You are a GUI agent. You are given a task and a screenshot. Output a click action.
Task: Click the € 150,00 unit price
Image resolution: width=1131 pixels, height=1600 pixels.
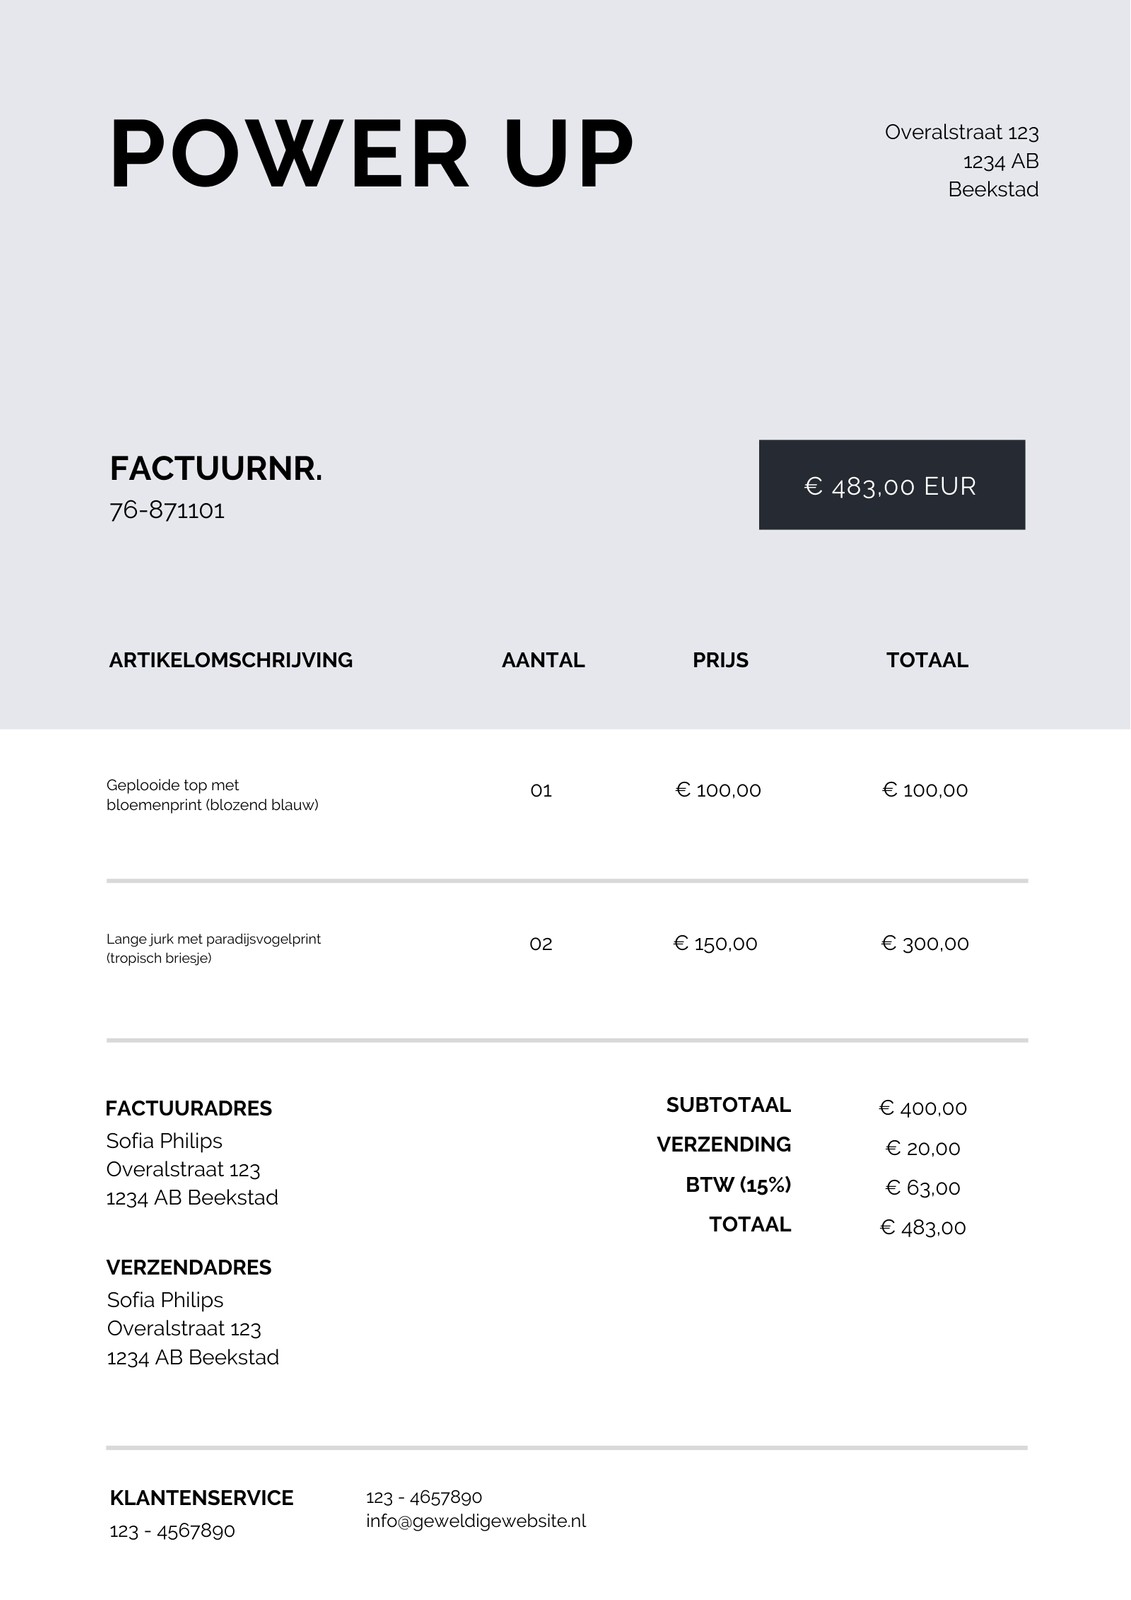716,944
